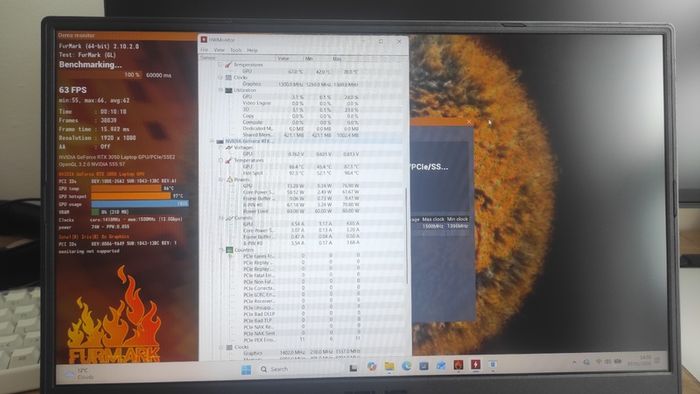Click the GPU temp bar in FurMark
The height and width of the screenshot is (394, 700).
click(126, 188)
